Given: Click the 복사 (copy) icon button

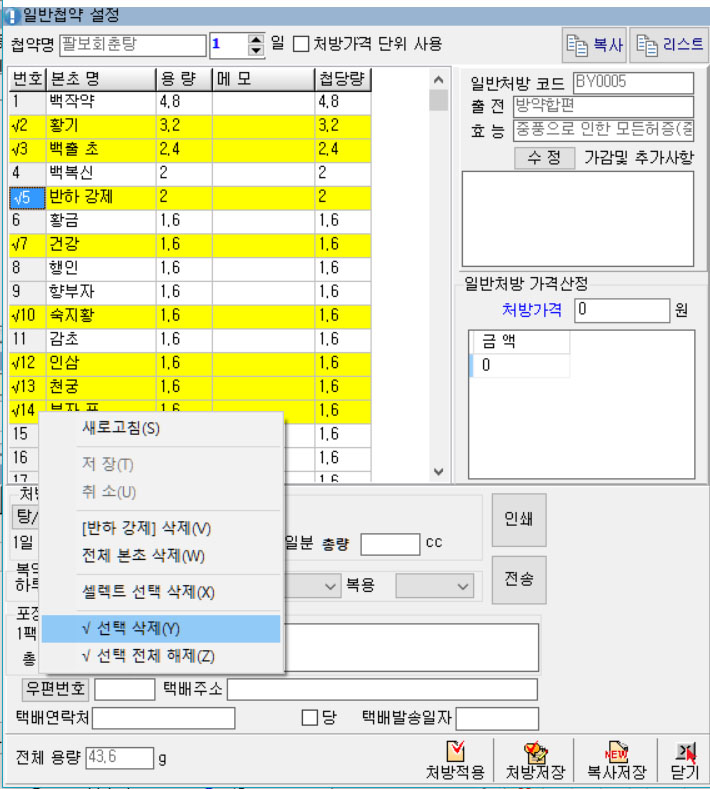Looking at the screenshot, I should [594, 45].
